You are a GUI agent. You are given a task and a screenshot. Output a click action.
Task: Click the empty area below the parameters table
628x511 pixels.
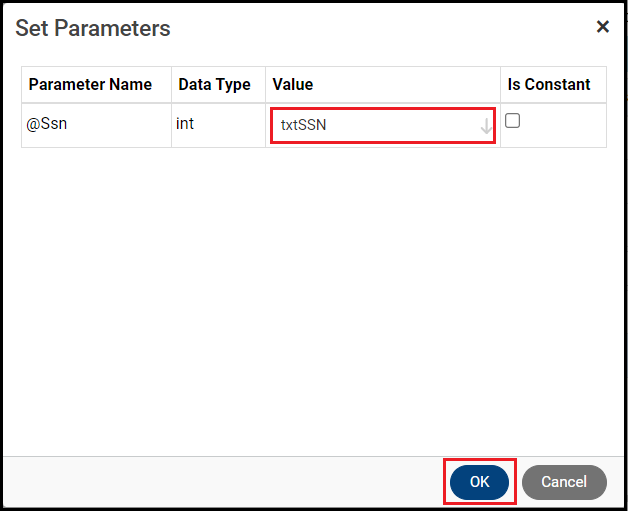314,300
